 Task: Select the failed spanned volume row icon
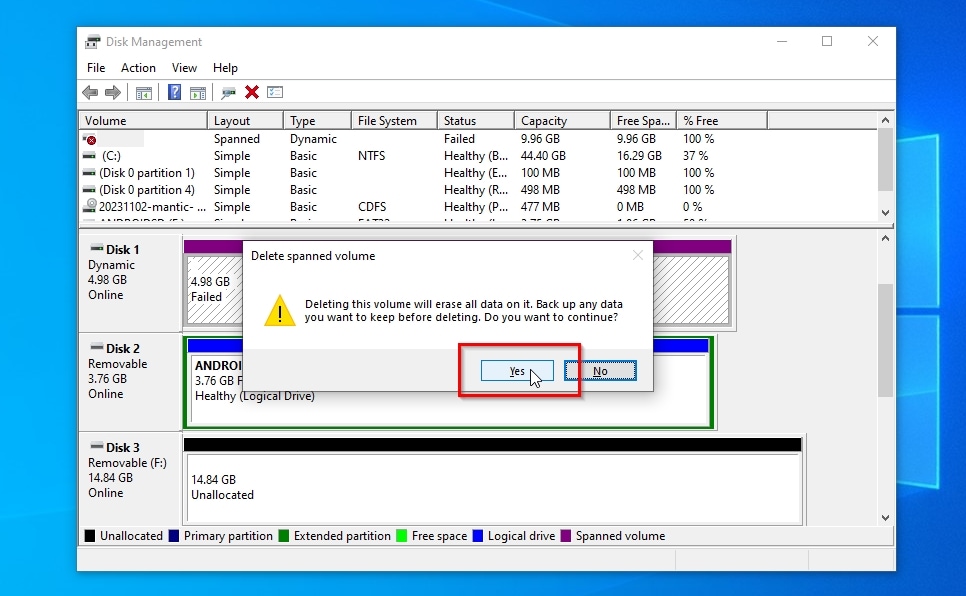pyautogui.click(x=90, y=140)
